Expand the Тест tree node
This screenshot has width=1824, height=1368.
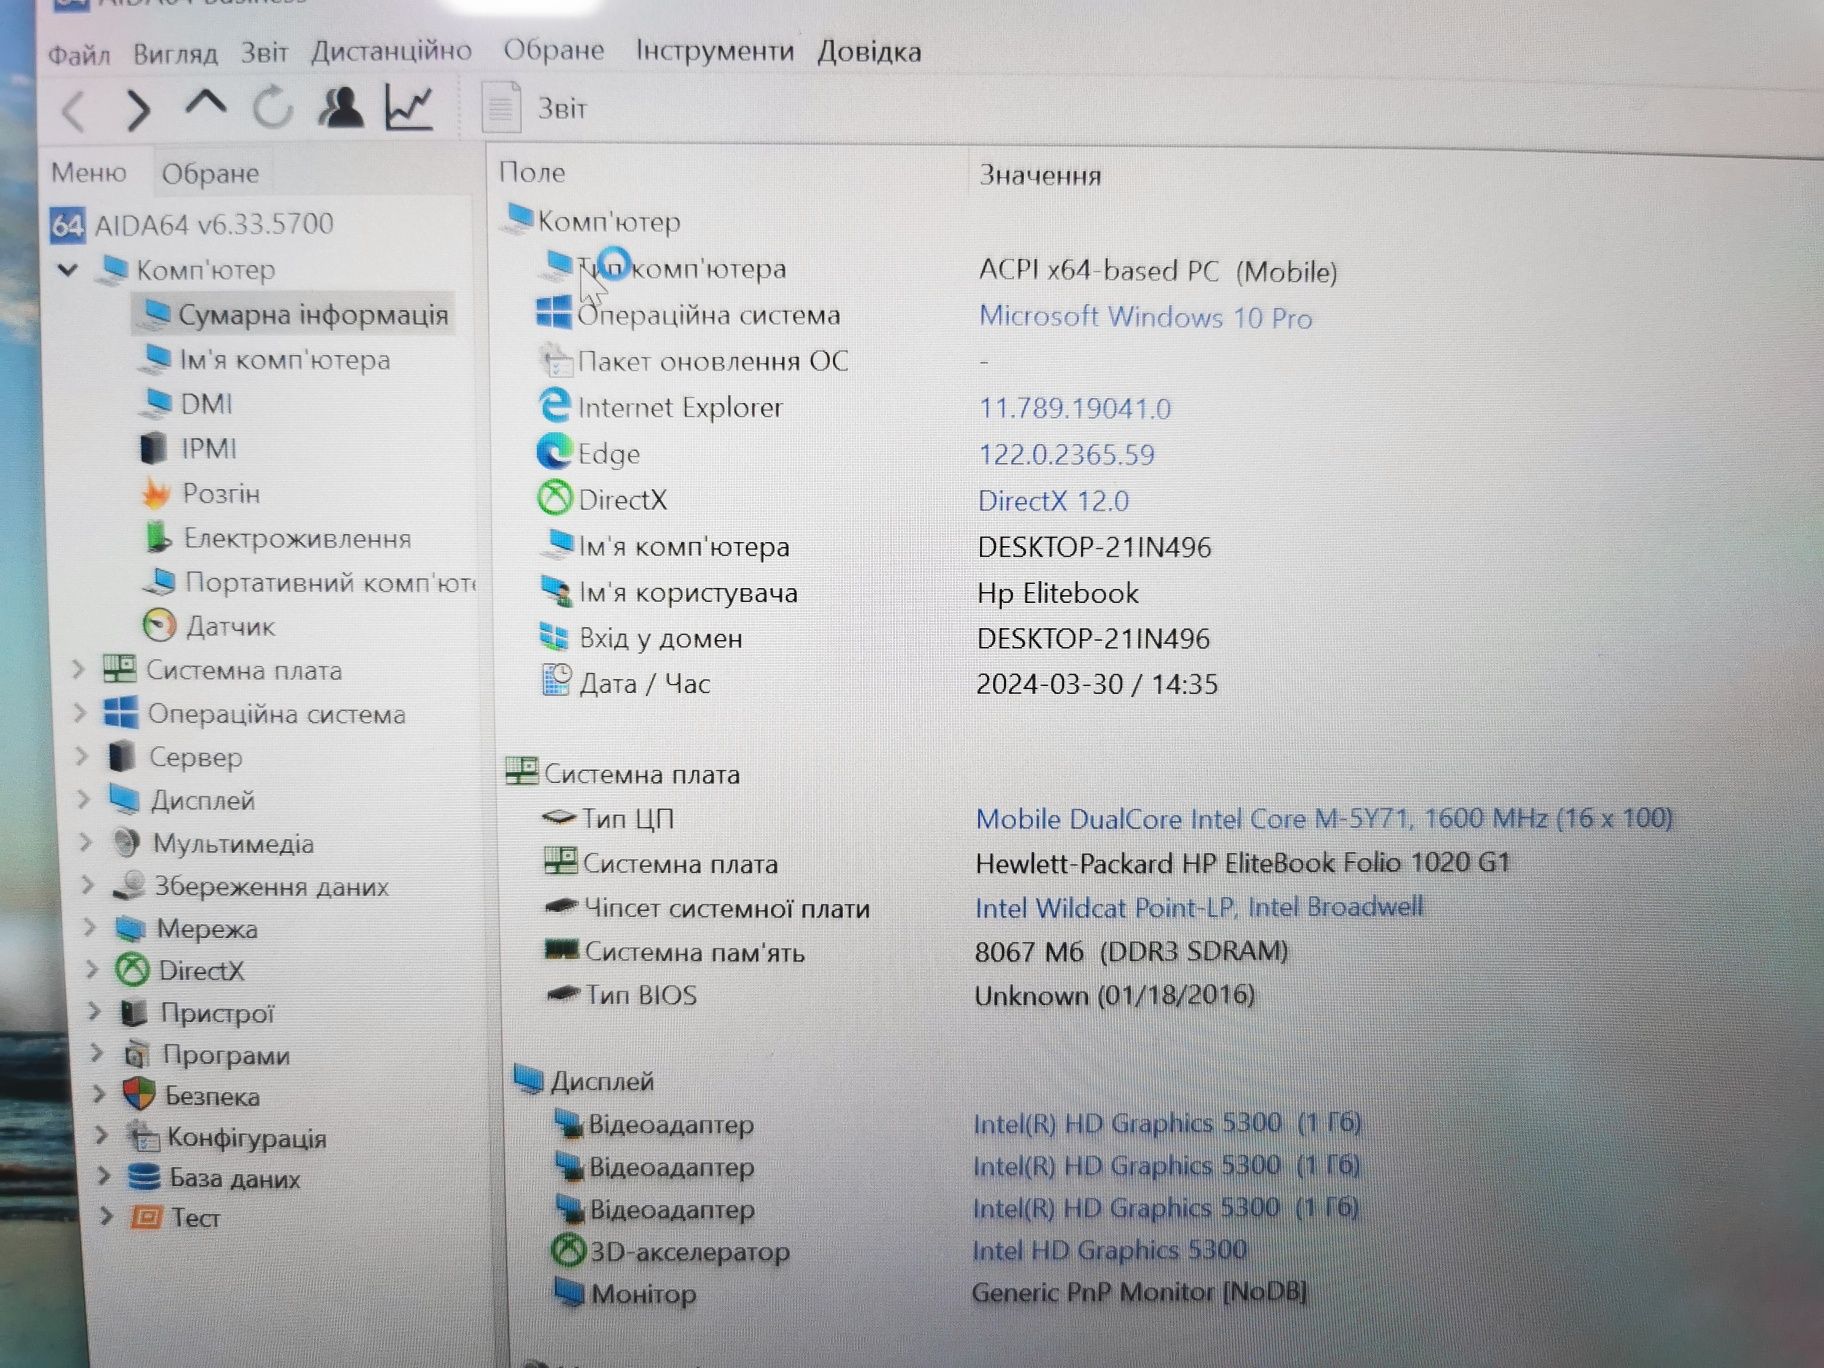pyautogui.click(x=106, y=1216)
